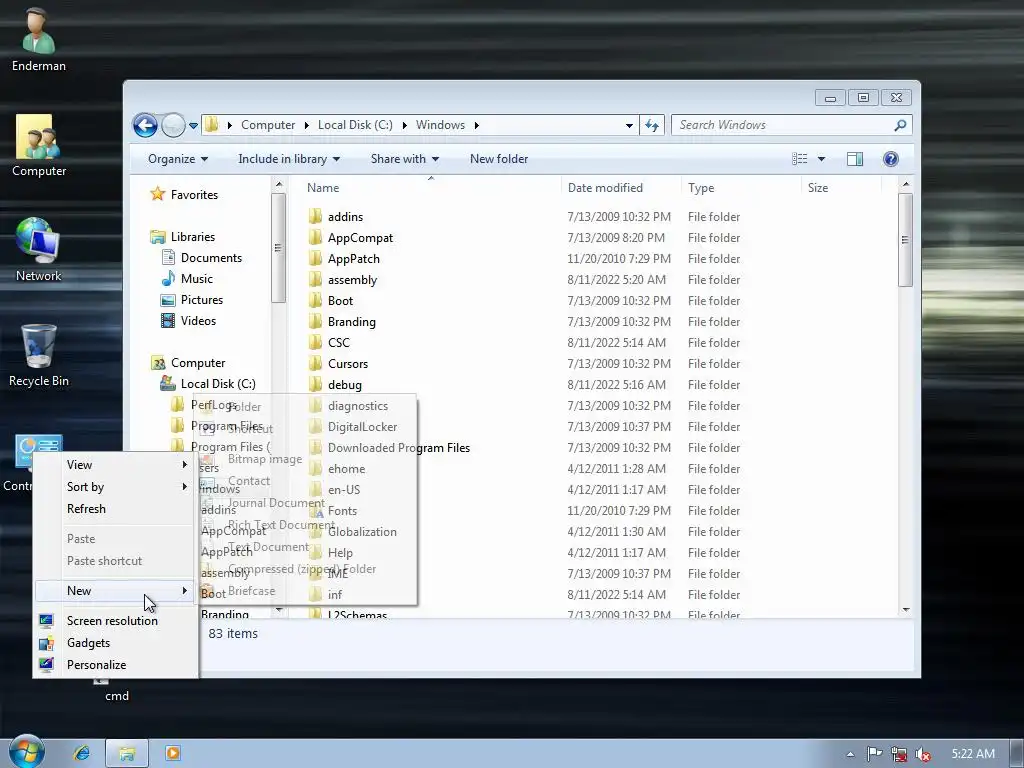Screen dimensions: 1024x768
Task: Select the Computer desktop icon
Action: coord(39,145)
